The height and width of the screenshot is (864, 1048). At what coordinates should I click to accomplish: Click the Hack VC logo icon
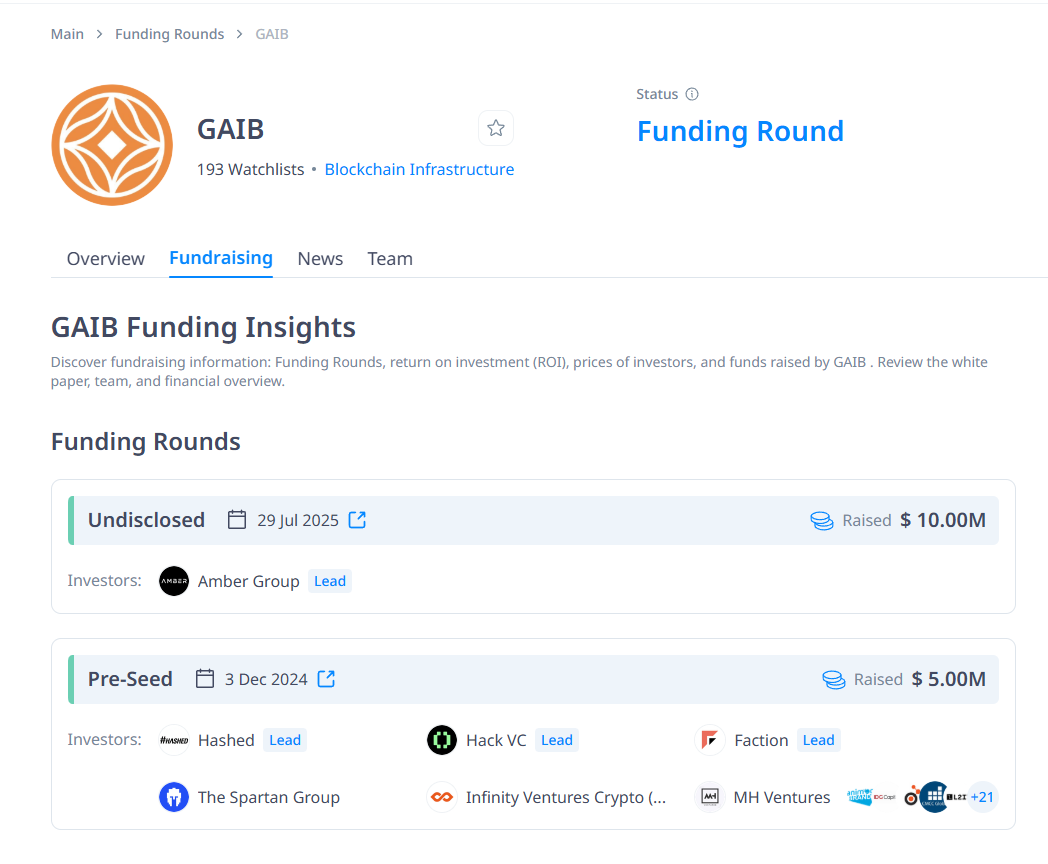tap(442, 740)
